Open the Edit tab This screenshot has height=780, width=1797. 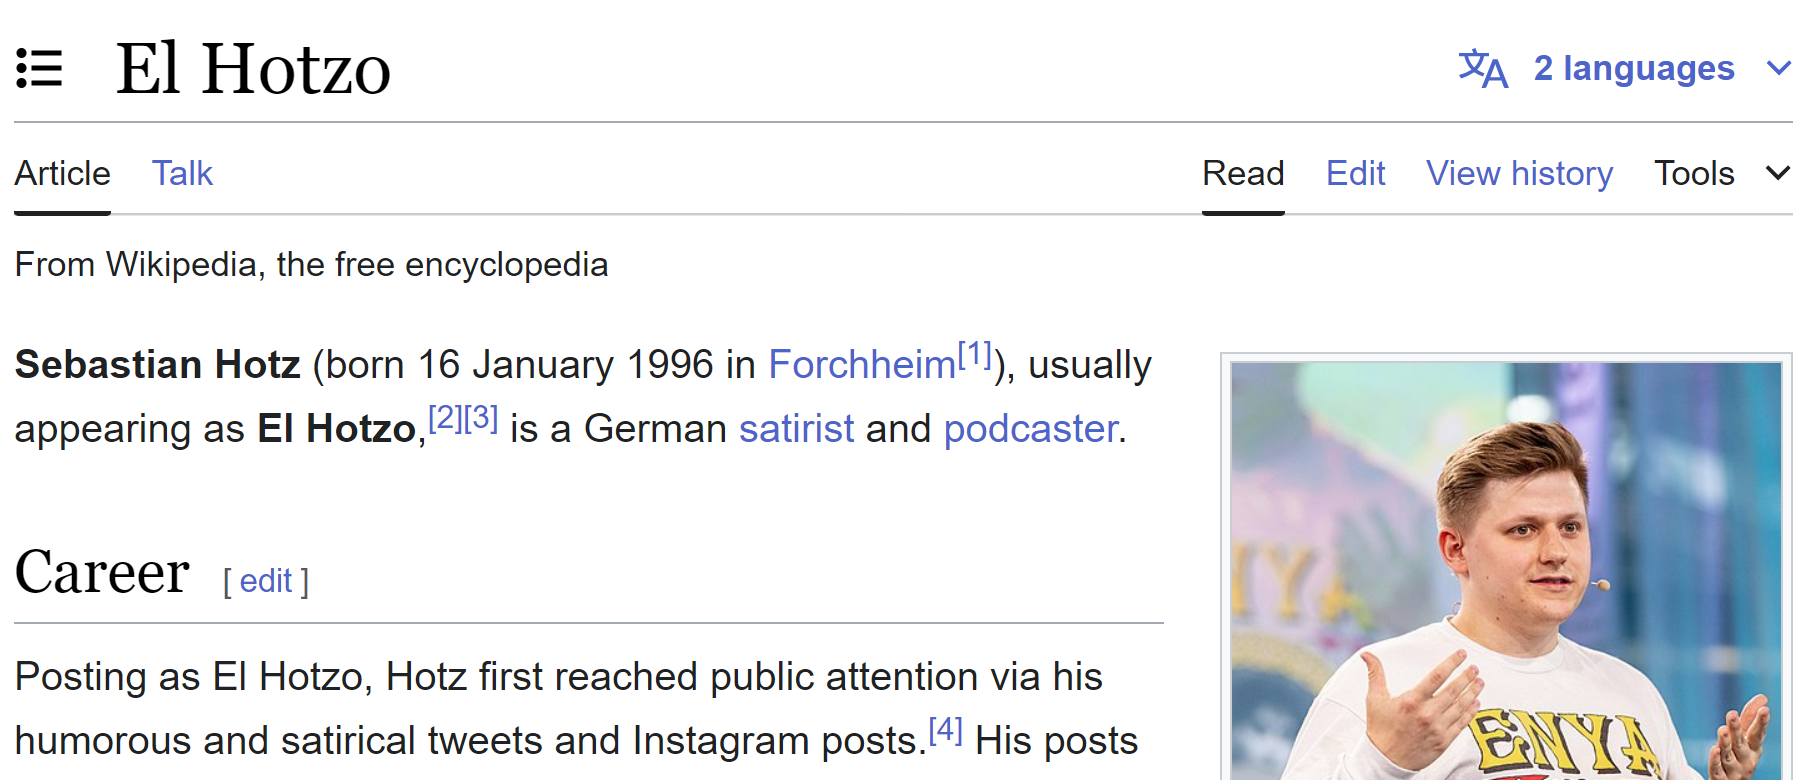[x=1354, y=173]
